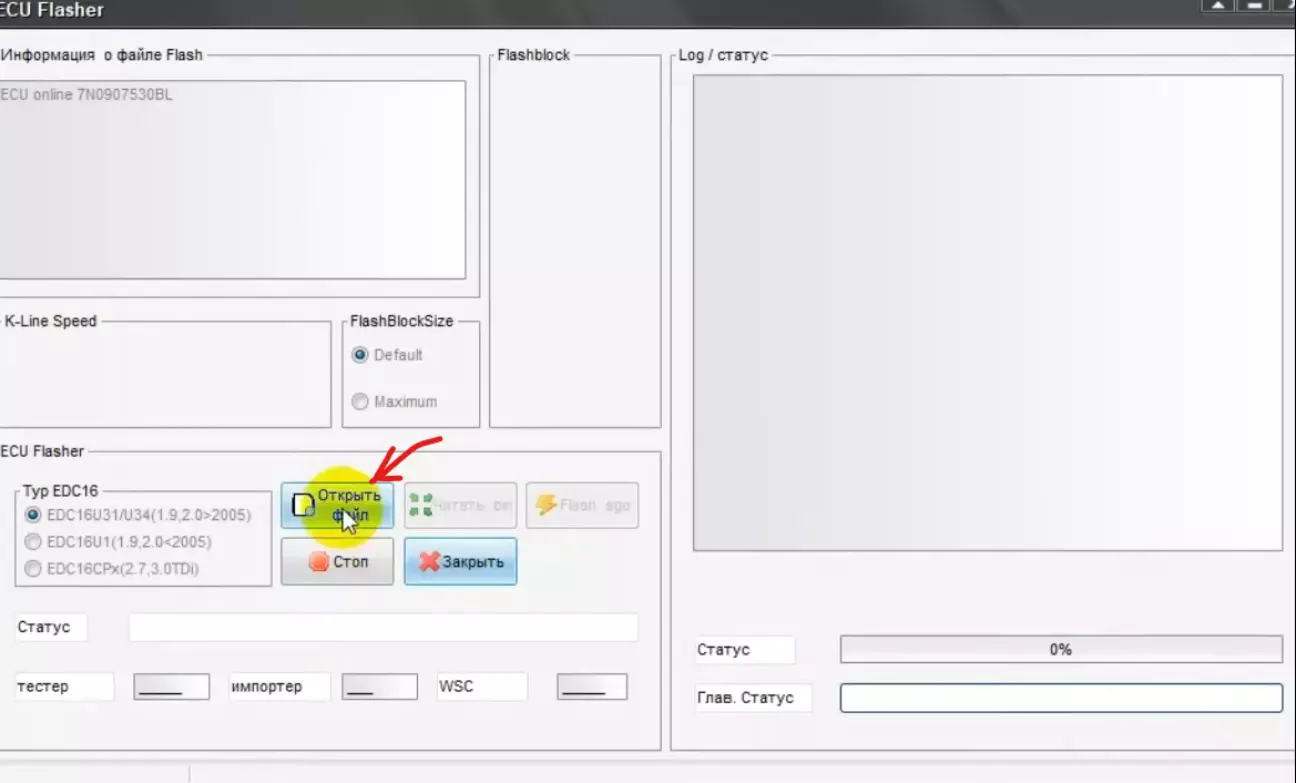The height and width of the screenshot is (783, 1296).
Task: Click the Глав. Статус text field
Action: 1060,698
